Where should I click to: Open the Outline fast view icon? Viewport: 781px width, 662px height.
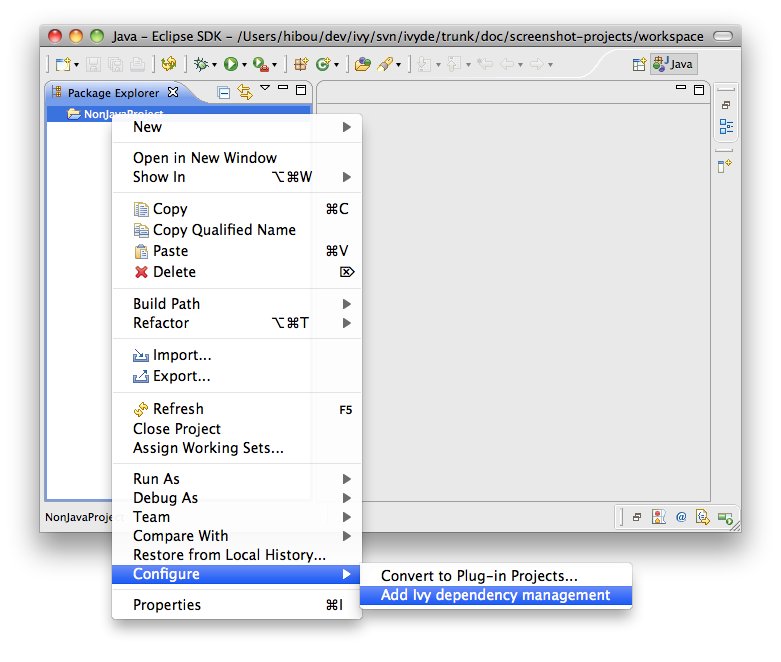[x=726, y=127]
